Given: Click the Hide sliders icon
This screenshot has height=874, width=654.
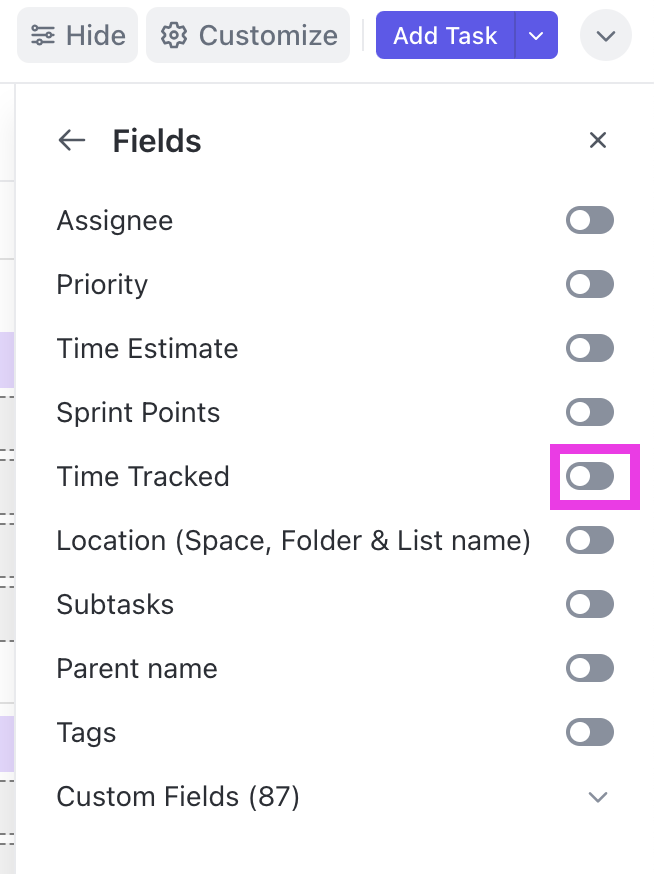Looking at the screenshot, I should (44, 36).
